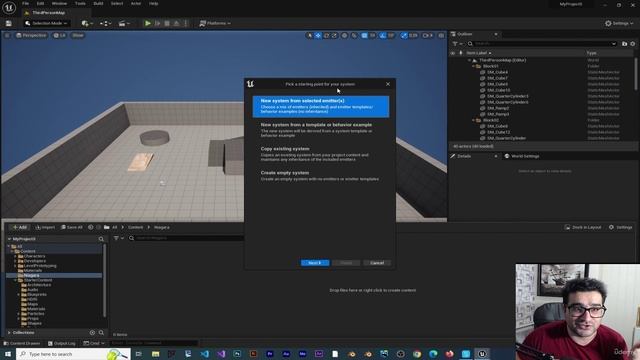Sort by Item Label column
This screenshot has height=360, width=640.
[478, 53]
